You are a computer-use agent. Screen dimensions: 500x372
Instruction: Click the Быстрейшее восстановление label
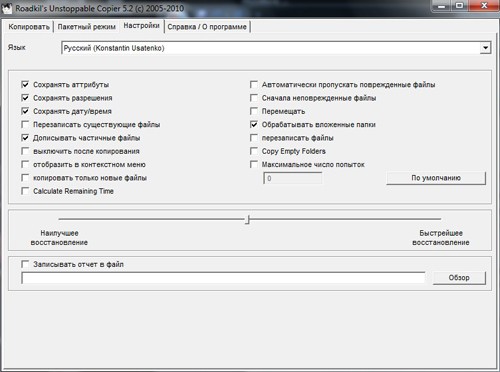point(441,238)
